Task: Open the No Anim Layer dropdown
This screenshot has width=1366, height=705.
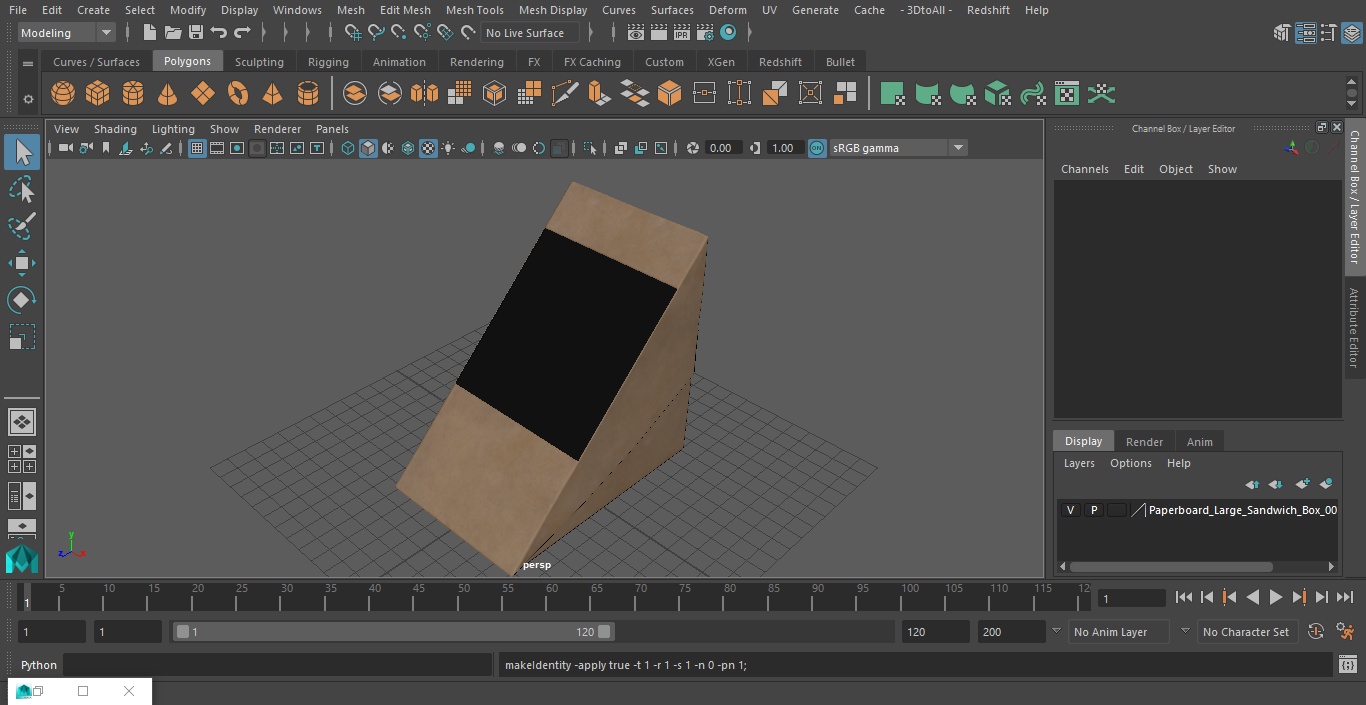Action: [1119, 632]
